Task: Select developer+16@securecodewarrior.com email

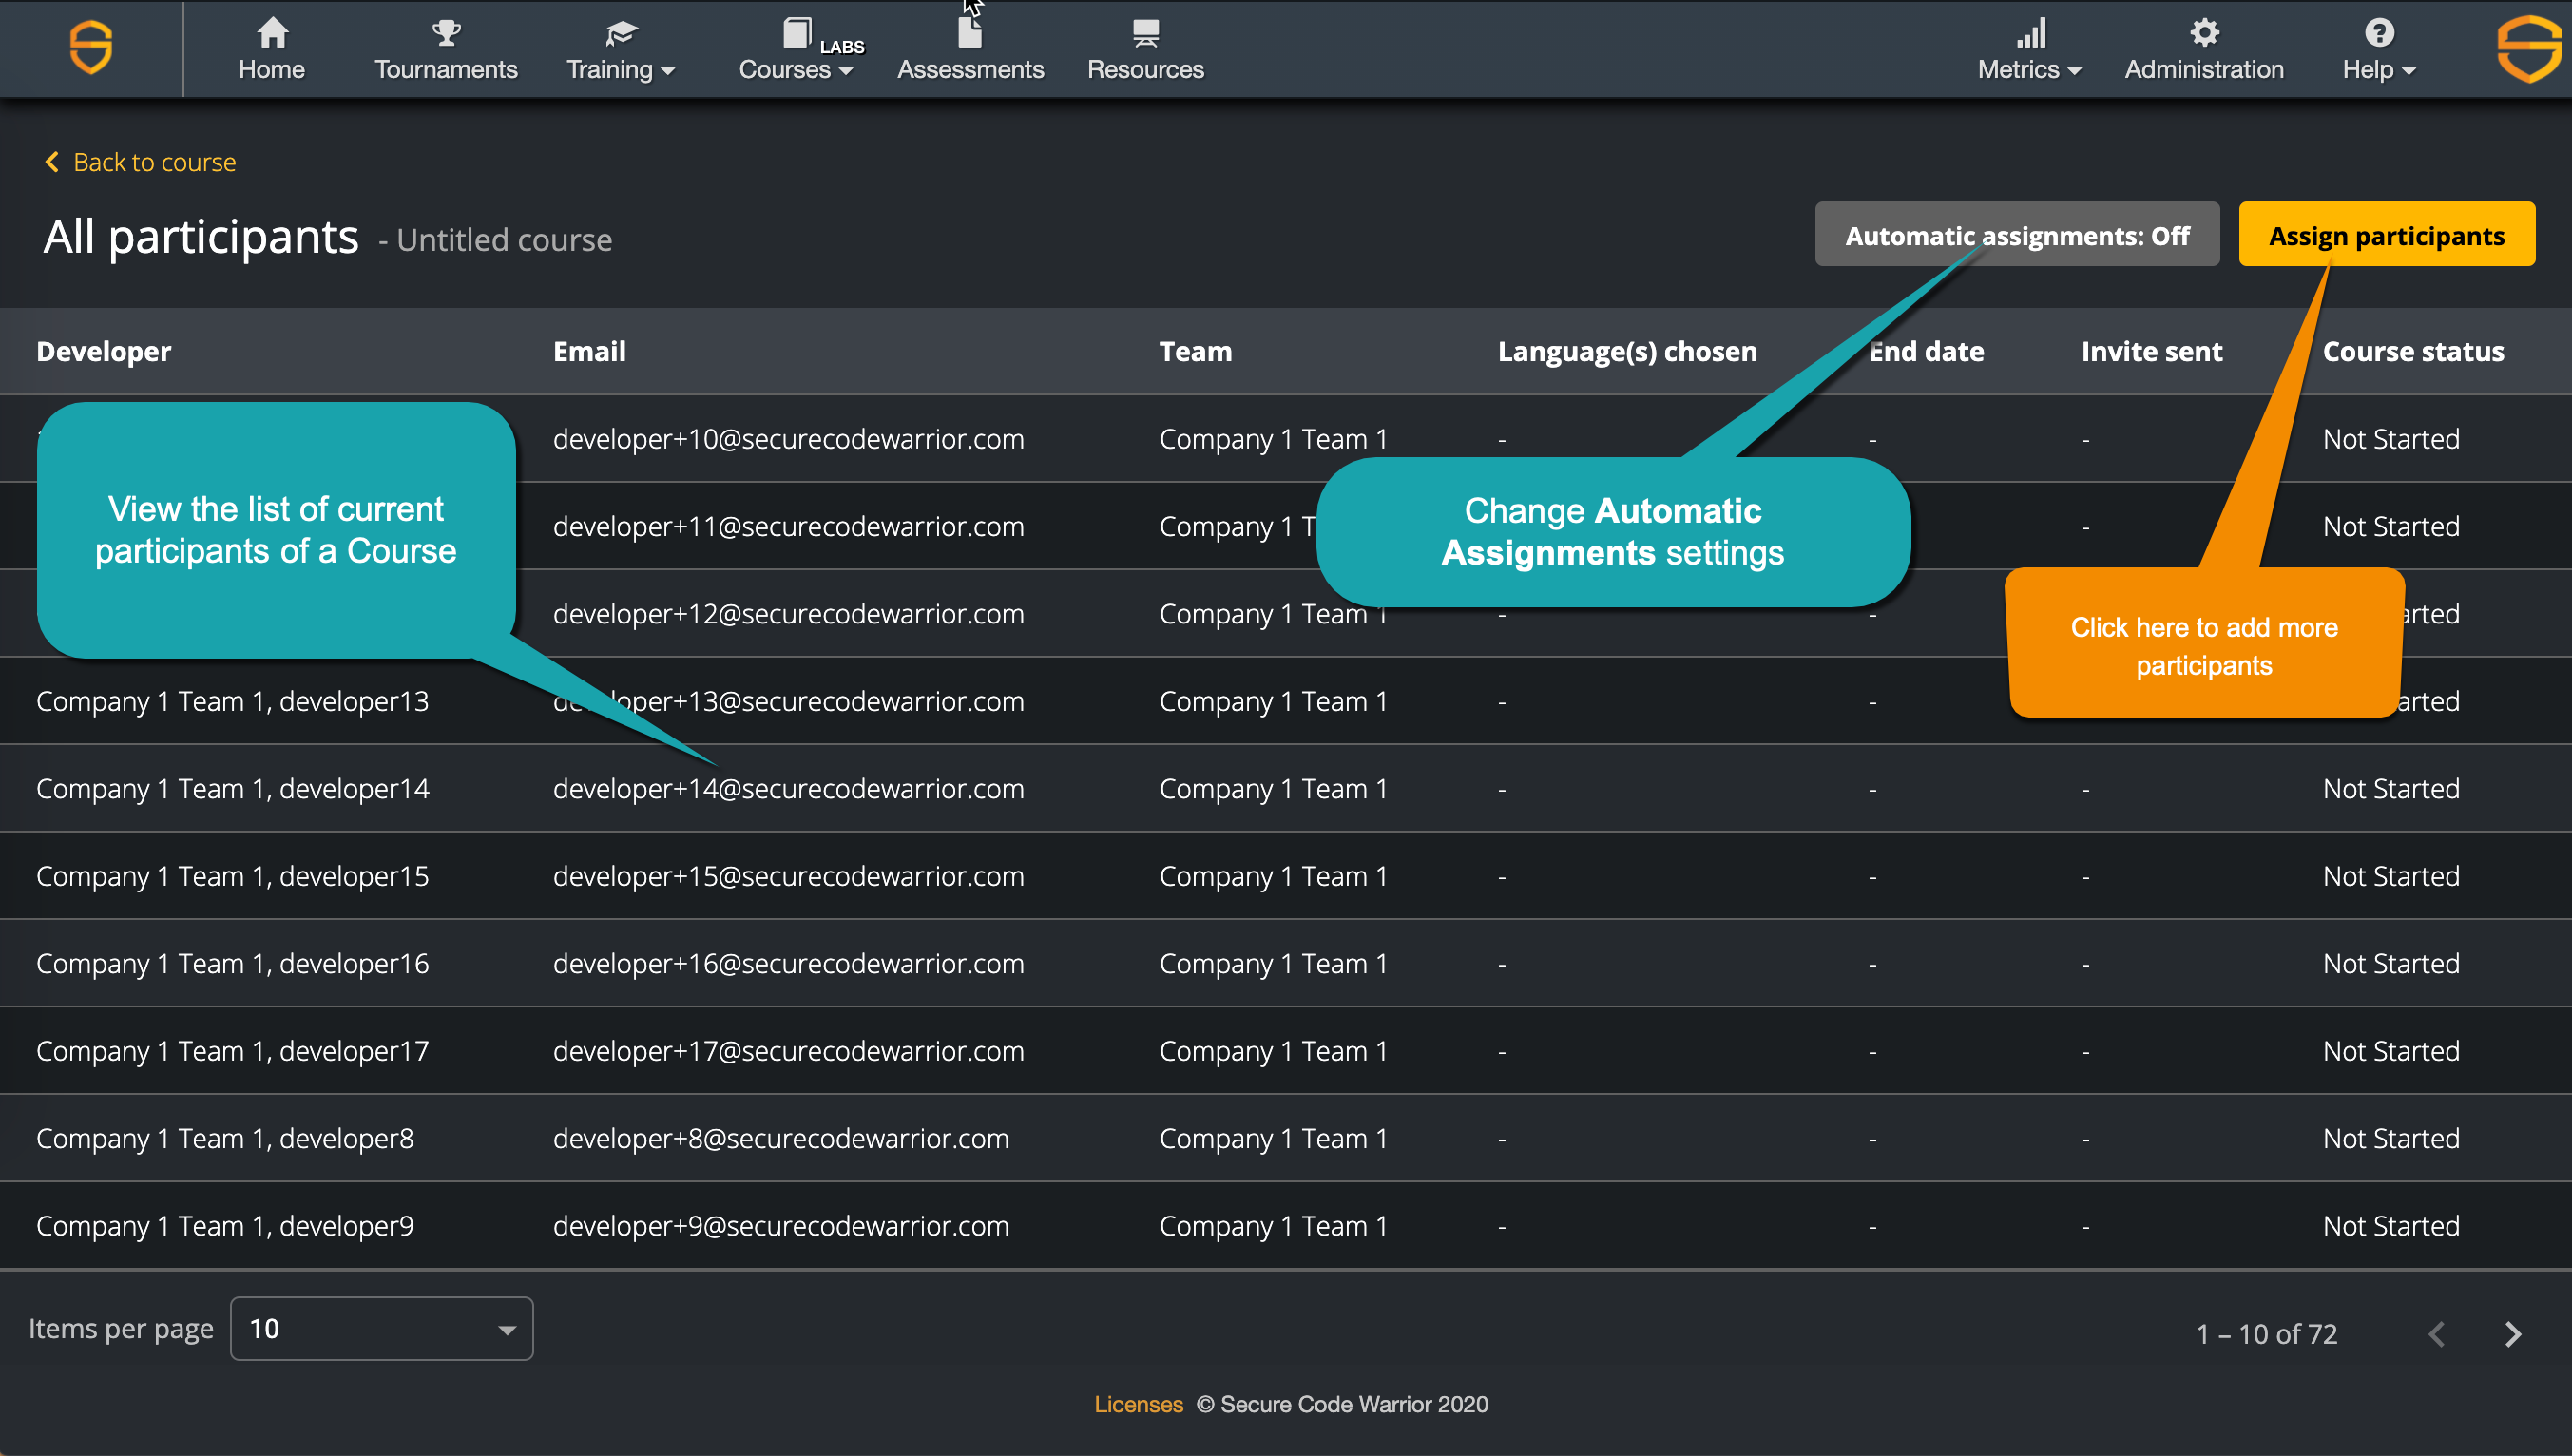Action: coord(788,963)
